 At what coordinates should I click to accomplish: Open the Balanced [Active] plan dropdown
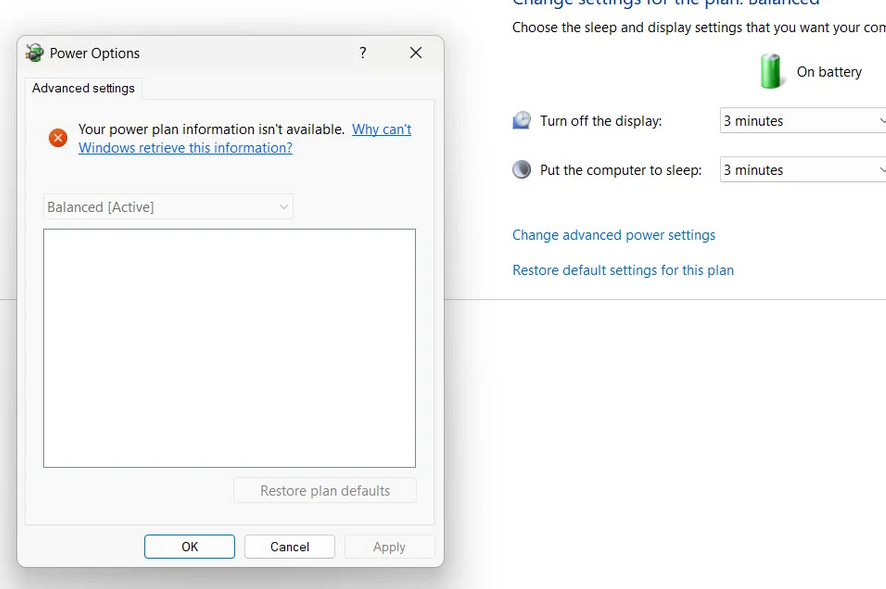click(x=168, y=207)
